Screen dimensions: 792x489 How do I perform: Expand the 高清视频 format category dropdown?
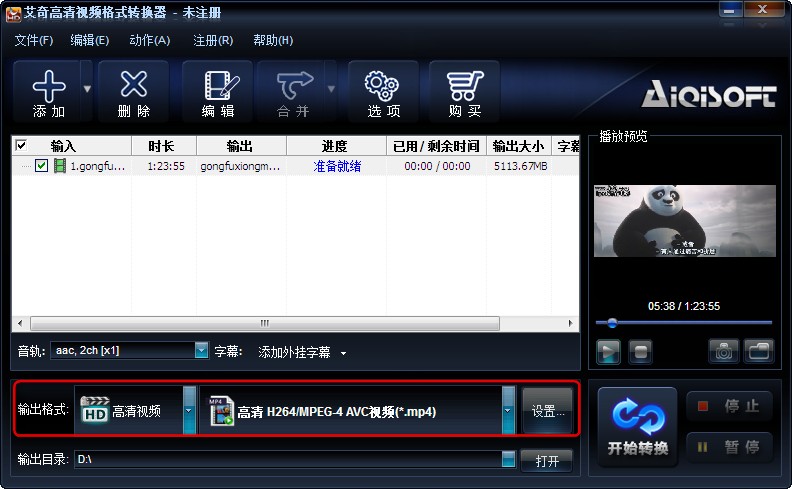coord(189,410)
